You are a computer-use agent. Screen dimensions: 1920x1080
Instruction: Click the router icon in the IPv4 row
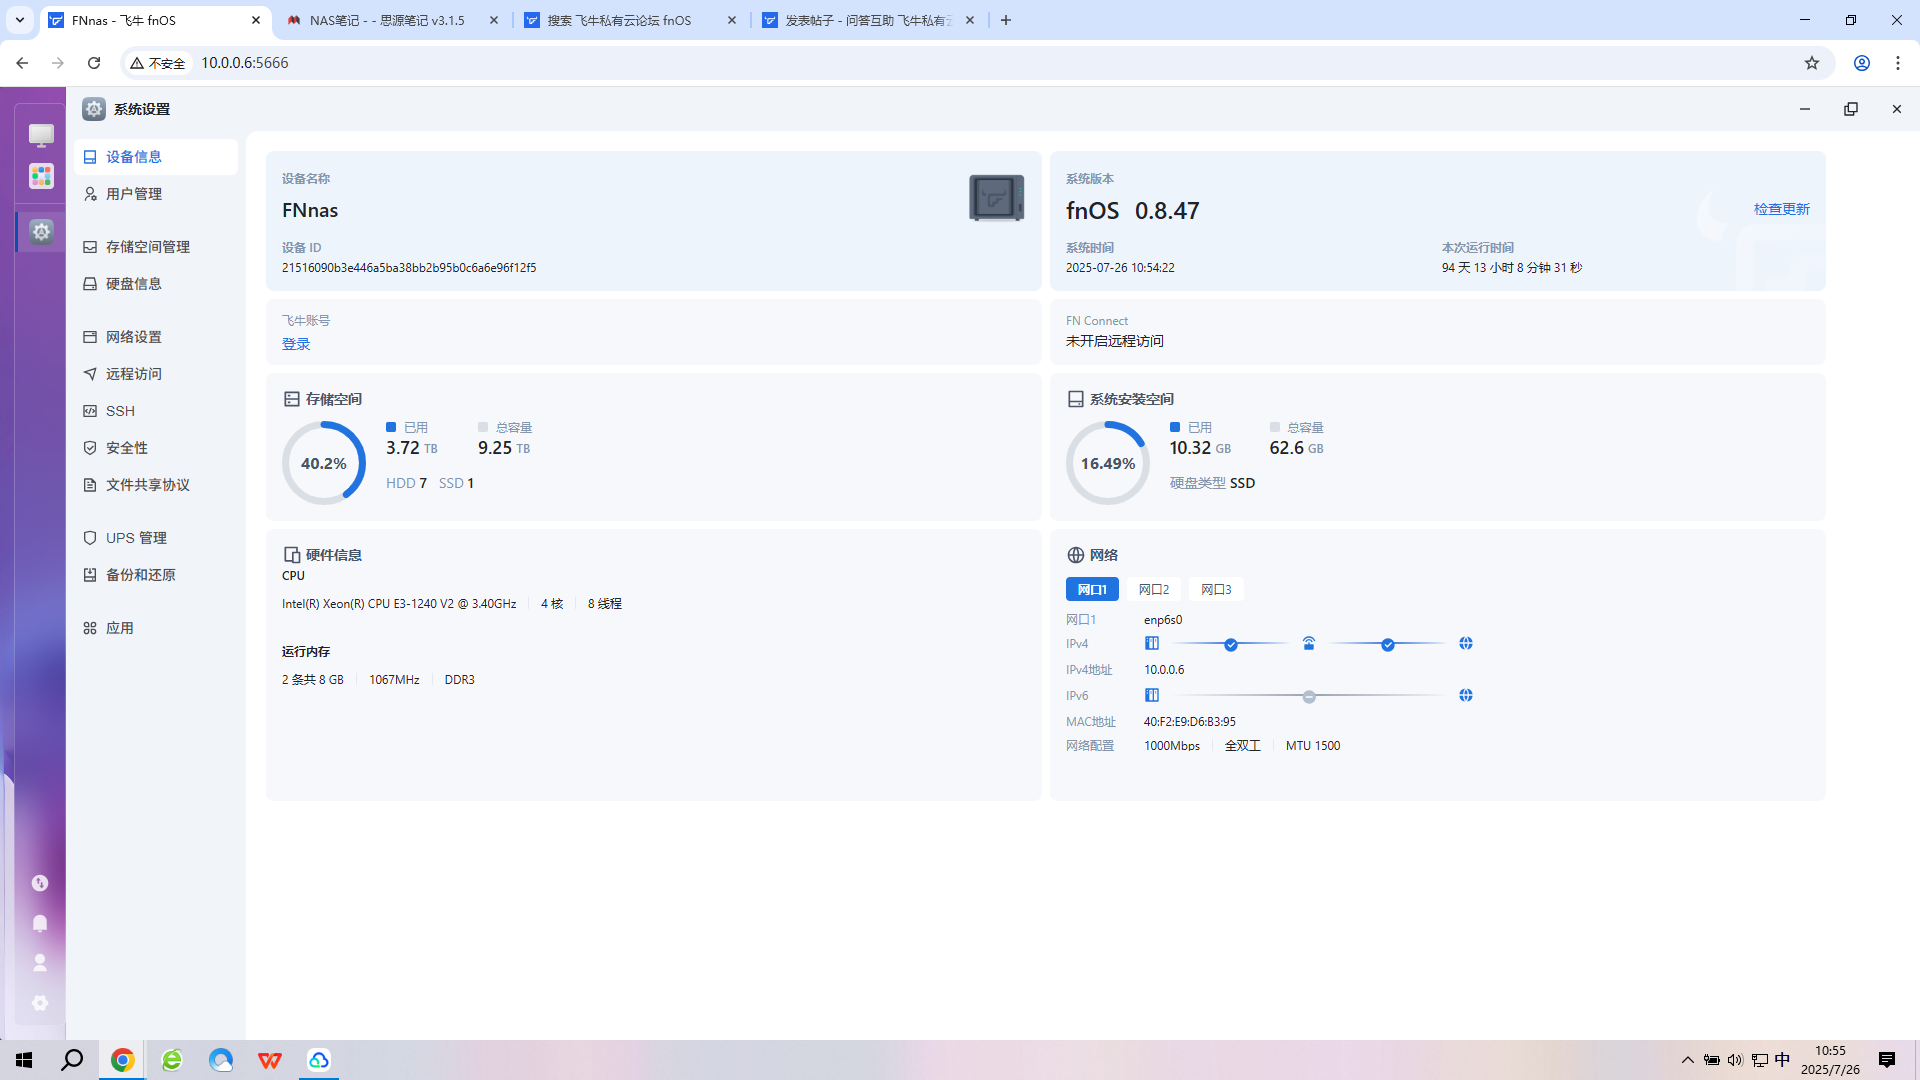click(x=1309, y=643)
